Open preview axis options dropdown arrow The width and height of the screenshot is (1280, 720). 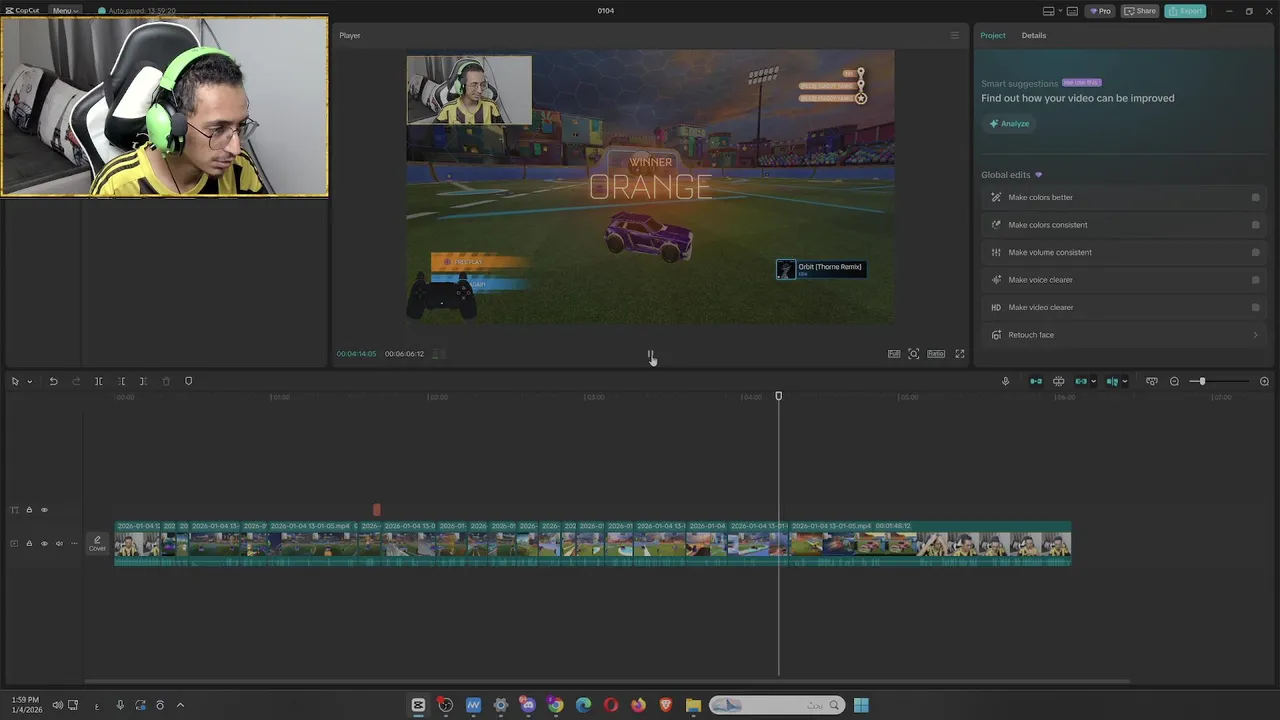tap(1124, 381)
